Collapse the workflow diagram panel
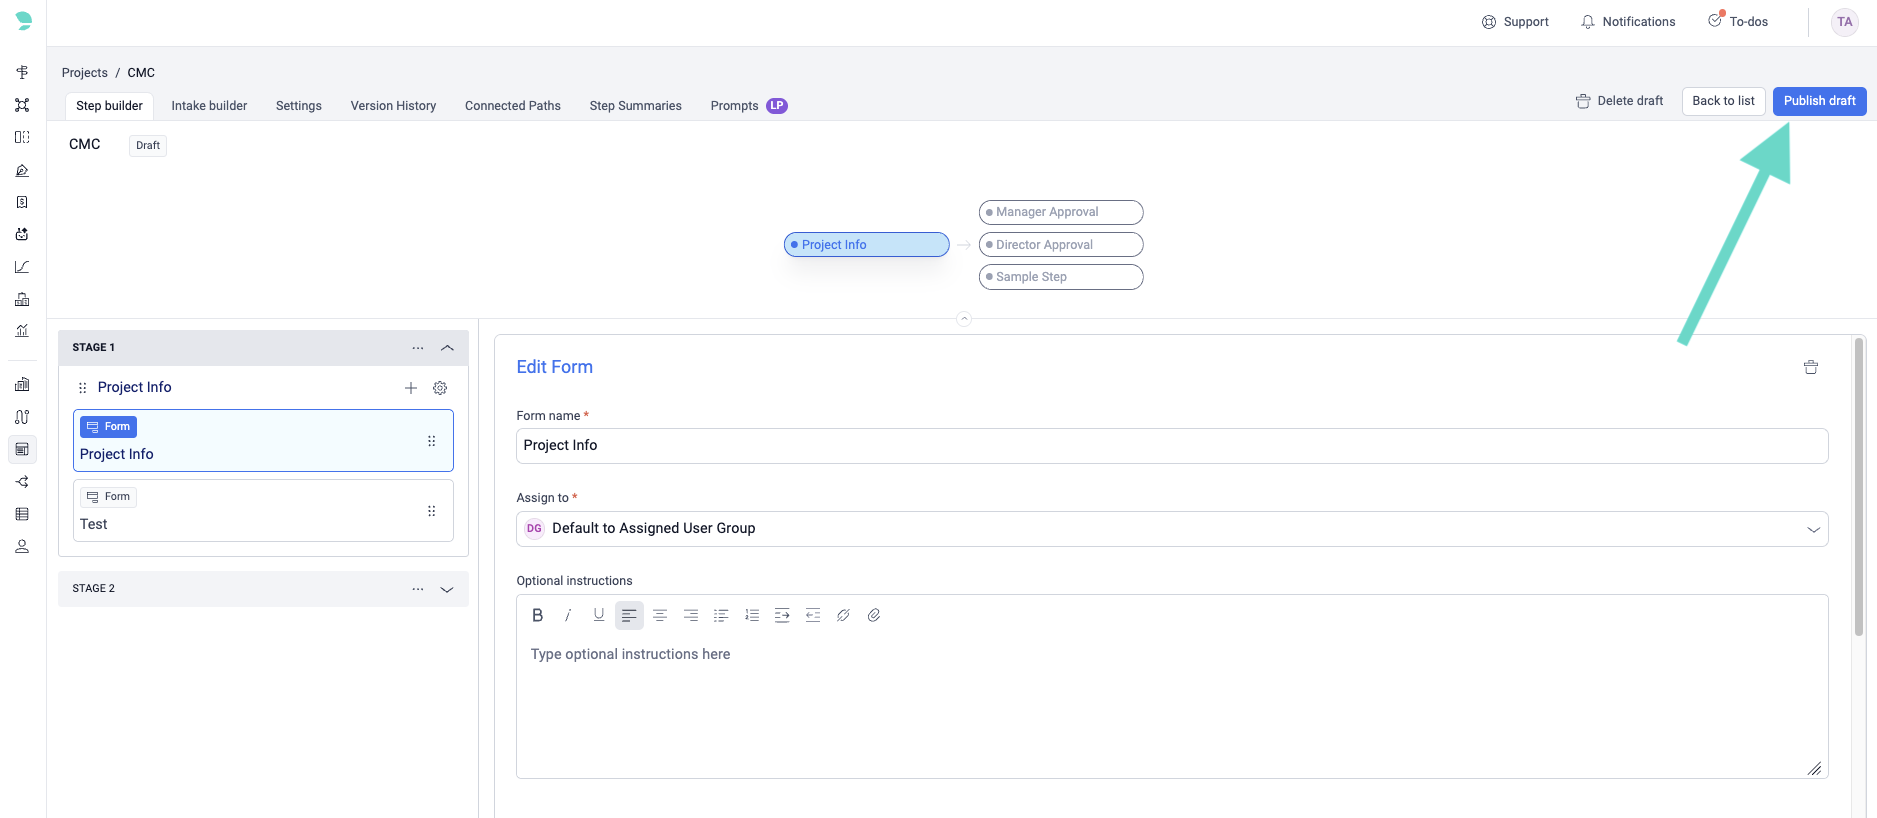Viewport: 1877px width, 818px height. 964,319
